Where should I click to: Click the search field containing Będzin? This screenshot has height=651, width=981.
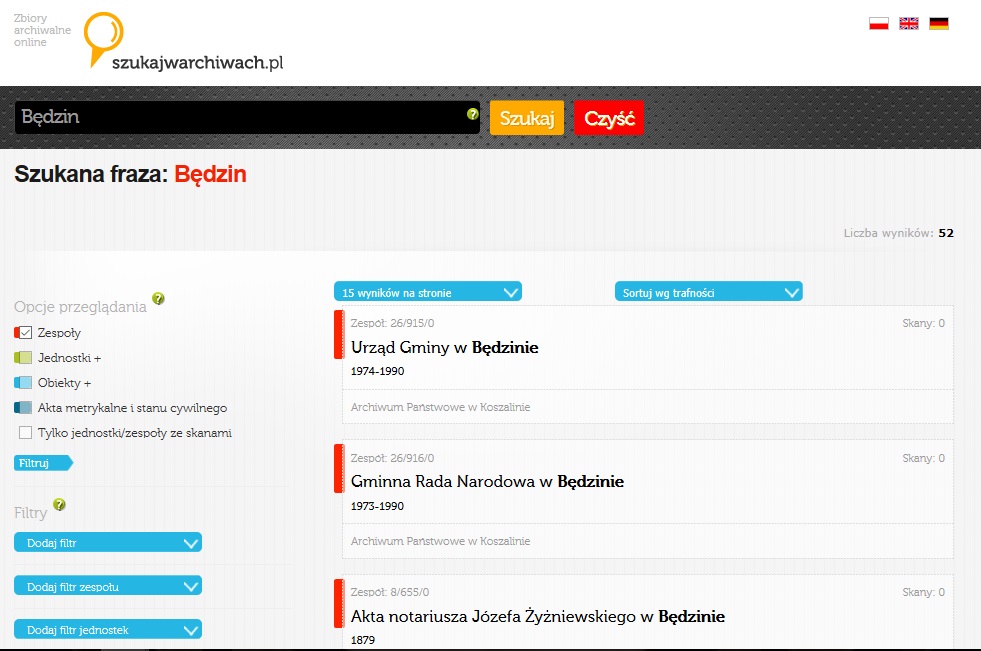tap(240, 117)
